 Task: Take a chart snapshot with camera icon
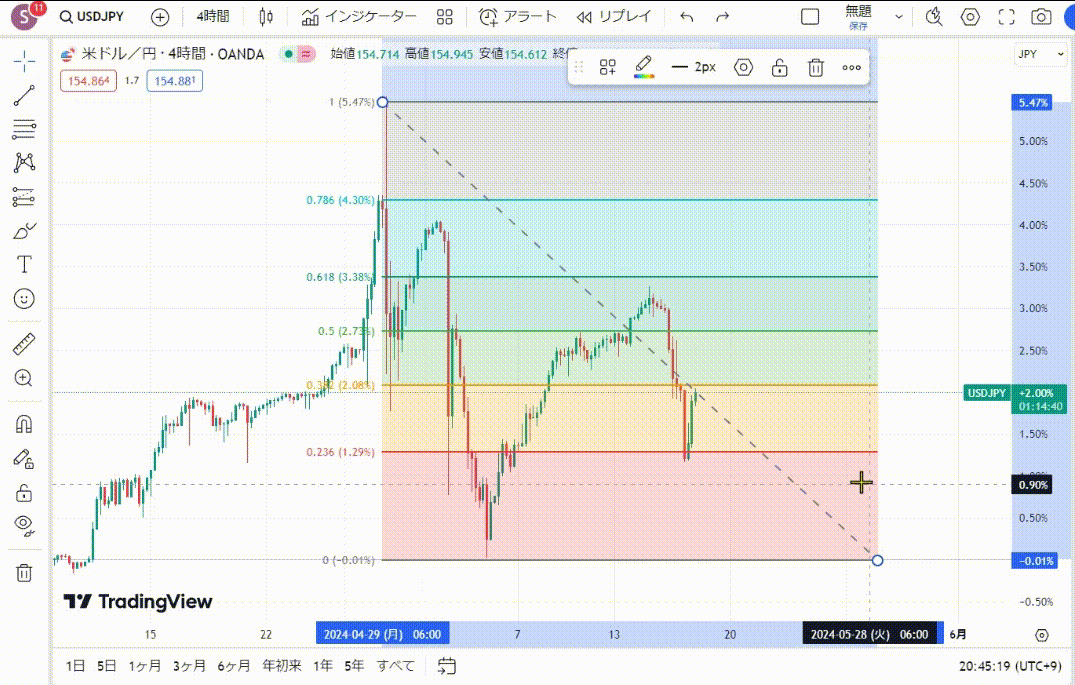[1041, 16]
